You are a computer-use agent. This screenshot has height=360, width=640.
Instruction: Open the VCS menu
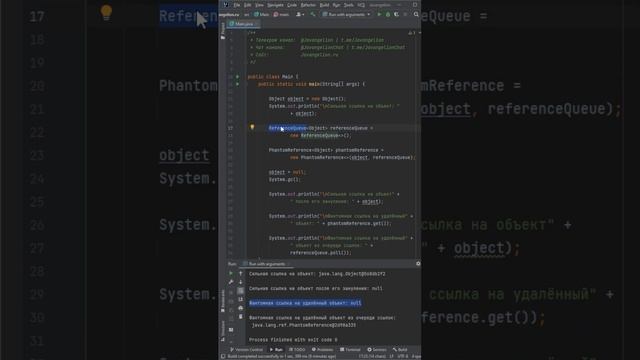(x=361, y=5)
